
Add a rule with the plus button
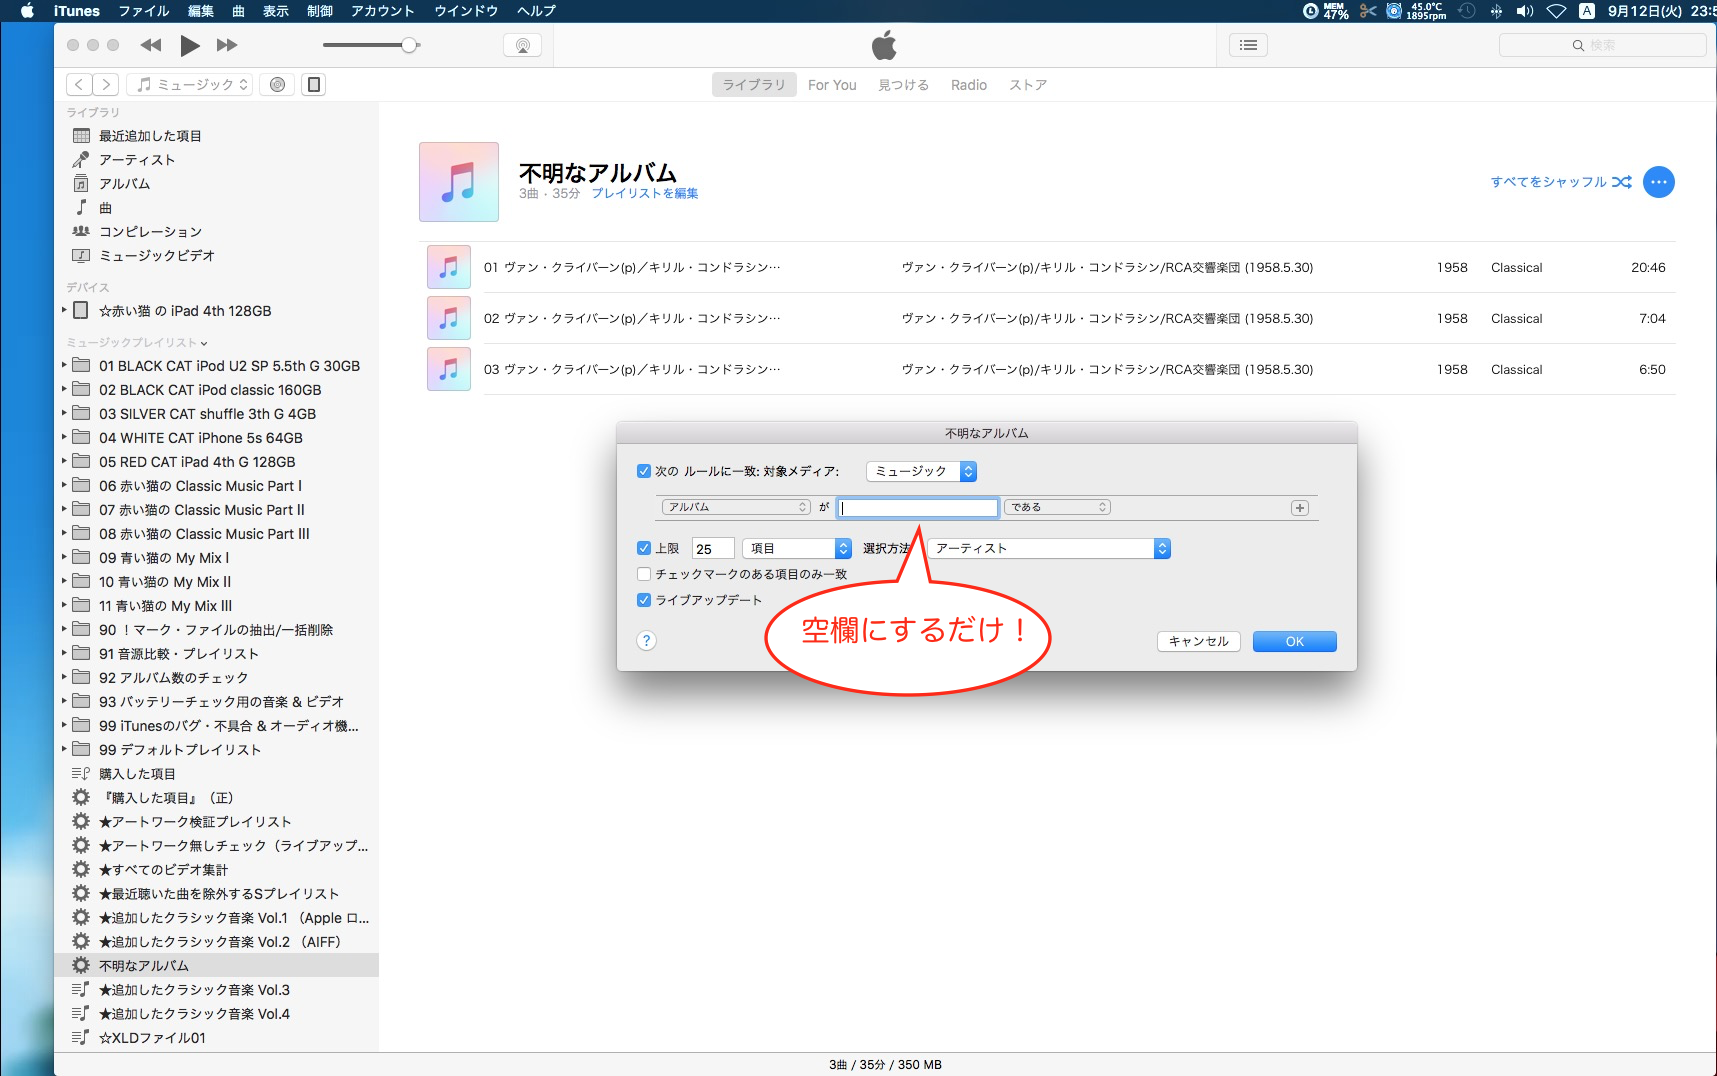pyautogui.click(x=1300, y=508)
